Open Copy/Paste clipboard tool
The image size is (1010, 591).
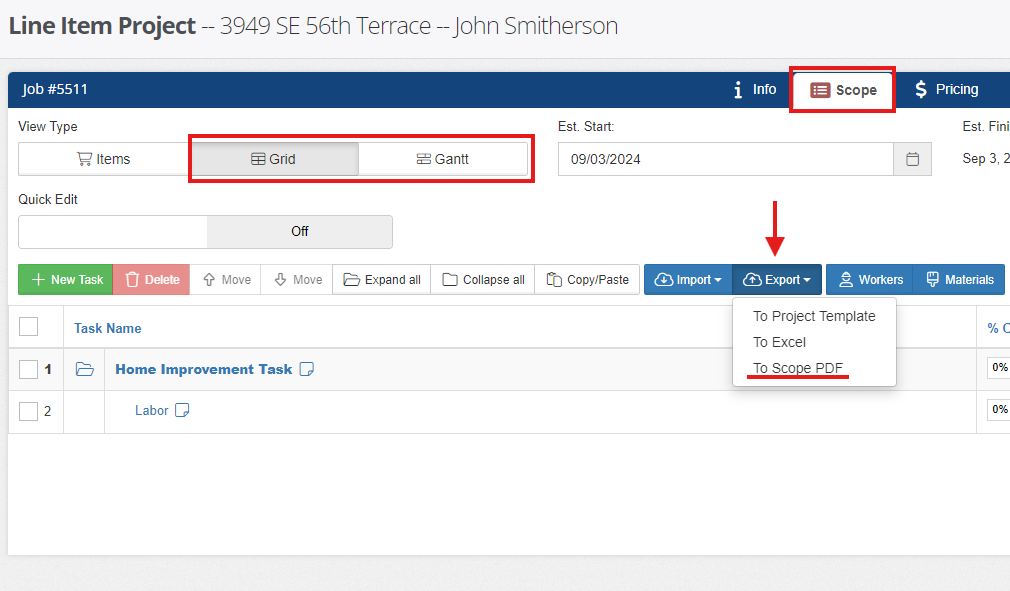588,280
